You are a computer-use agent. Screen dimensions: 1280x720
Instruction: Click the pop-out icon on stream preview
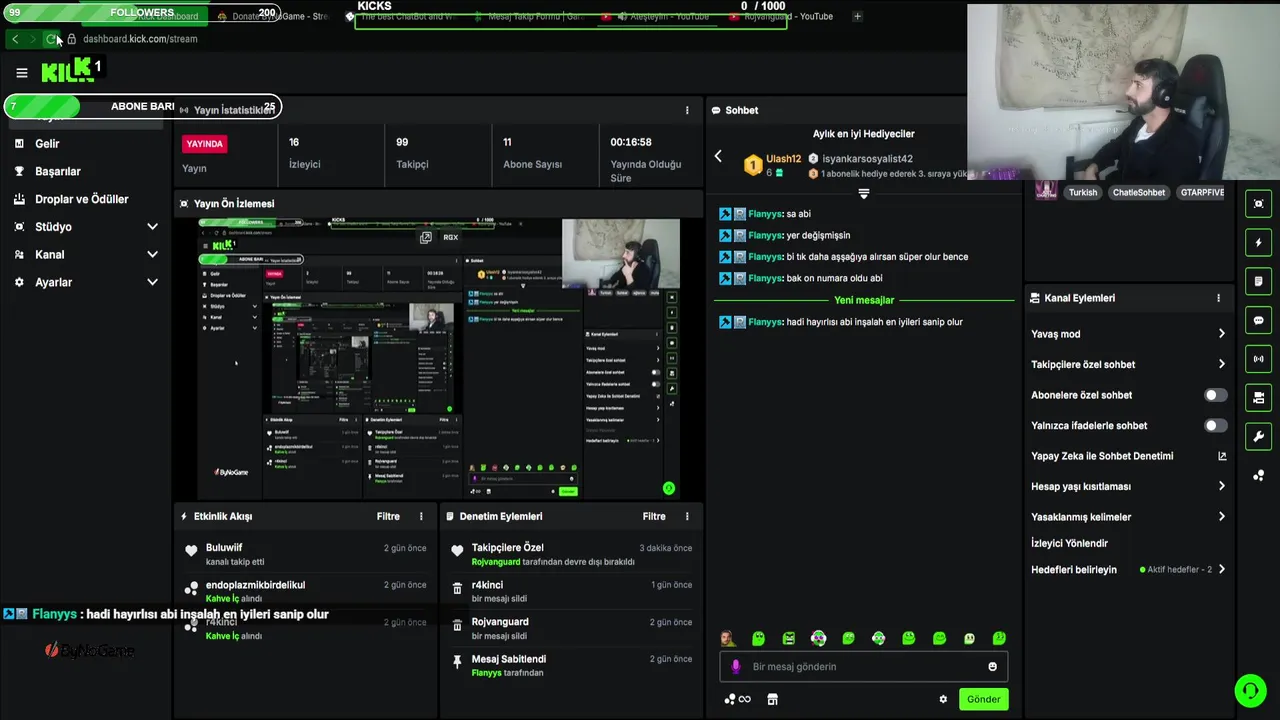pyautogui.click(x=426, y=237)
